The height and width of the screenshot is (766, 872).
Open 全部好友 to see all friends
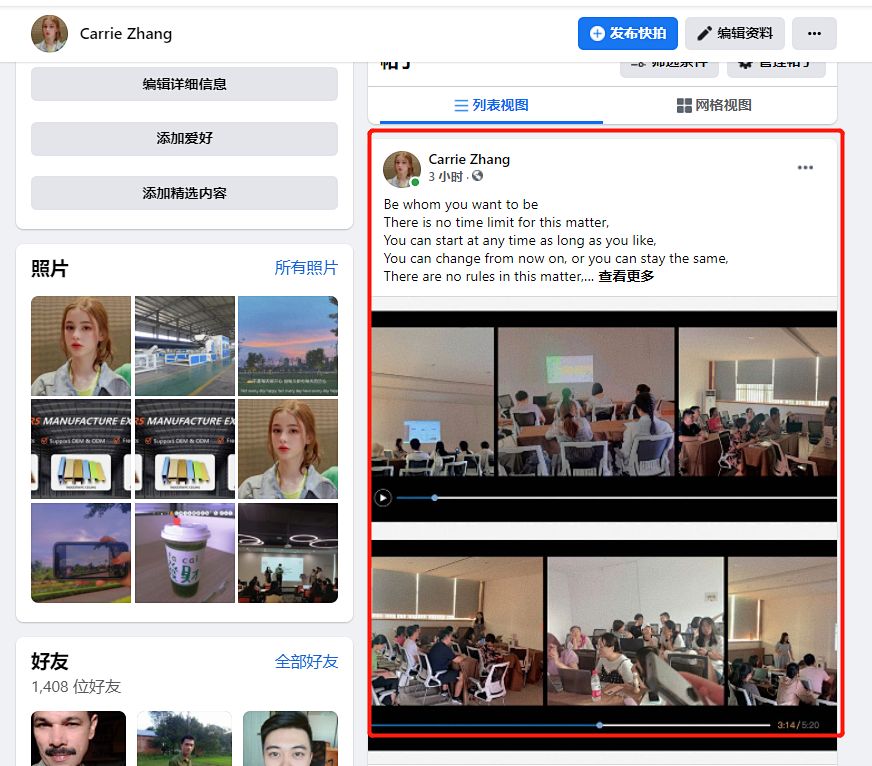point(307,661)
